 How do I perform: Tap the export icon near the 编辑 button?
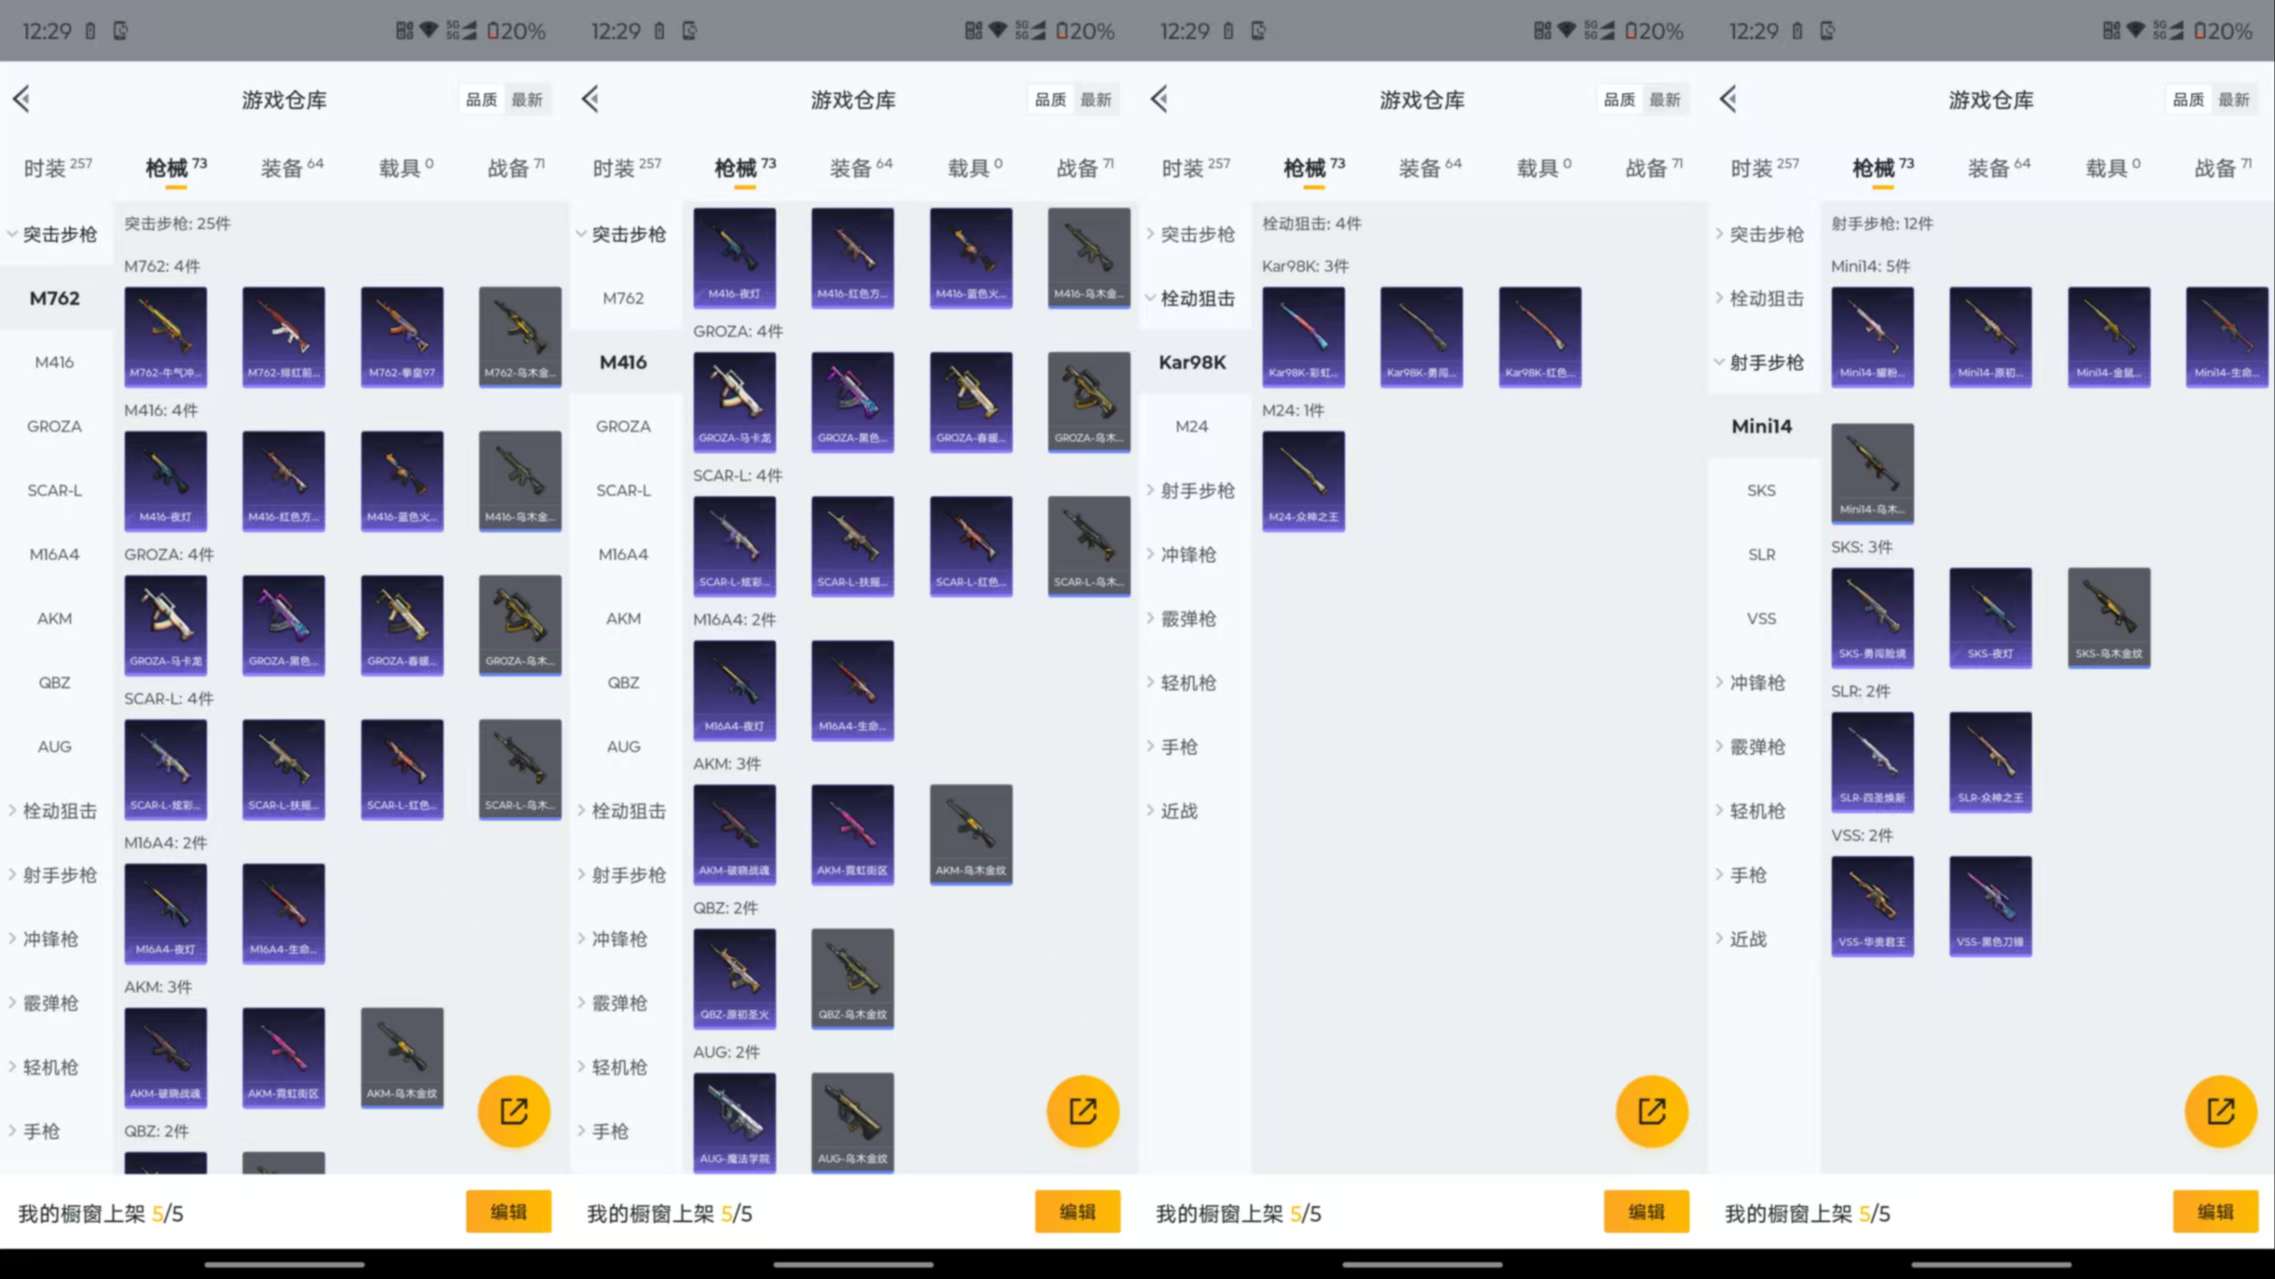pyautogui.click(x=514, y=1110)
